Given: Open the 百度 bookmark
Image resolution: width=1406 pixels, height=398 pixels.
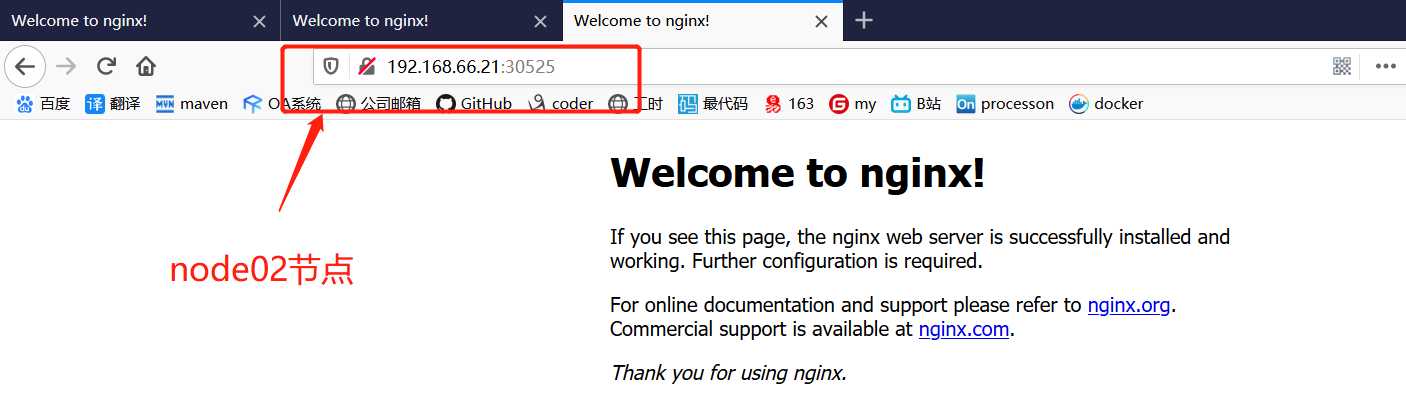Looking at the screenshot, I should click(43, 104).
